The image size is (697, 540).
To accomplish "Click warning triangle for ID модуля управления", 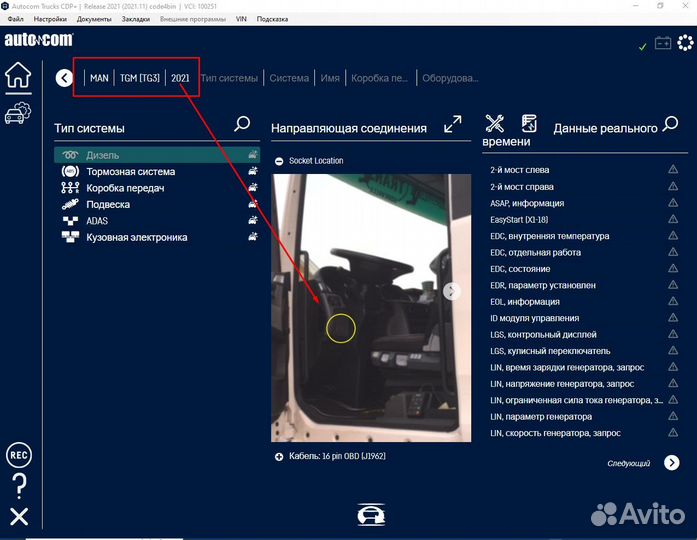I will (x=673, y=318).
